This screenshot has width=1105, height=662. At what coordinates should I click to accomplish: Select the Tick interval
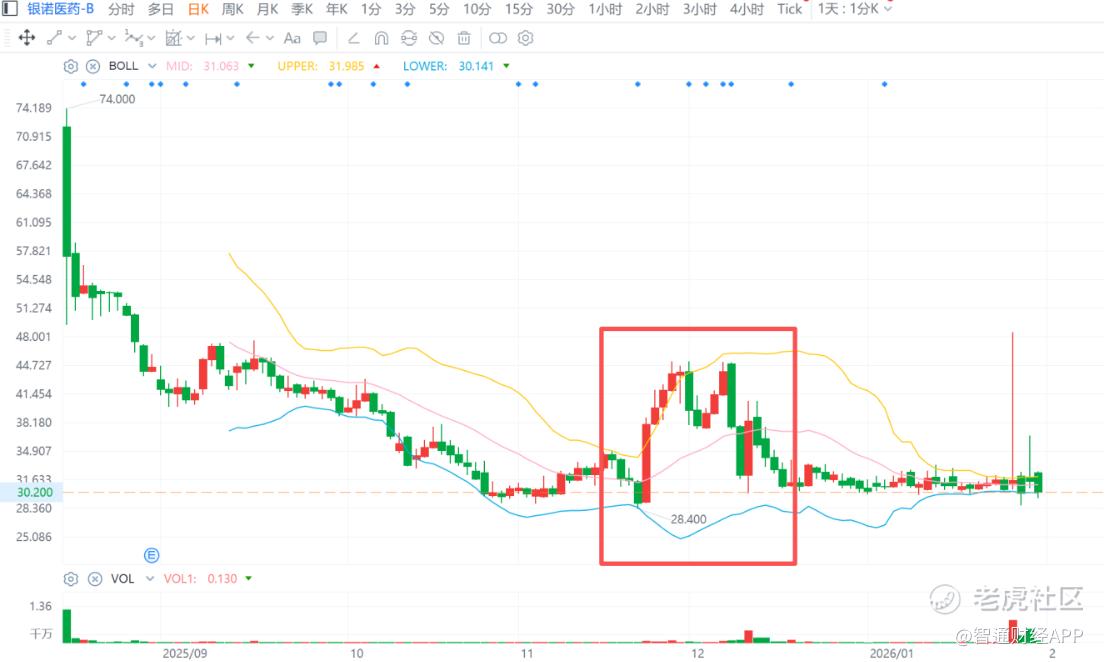tap(789, 9)
